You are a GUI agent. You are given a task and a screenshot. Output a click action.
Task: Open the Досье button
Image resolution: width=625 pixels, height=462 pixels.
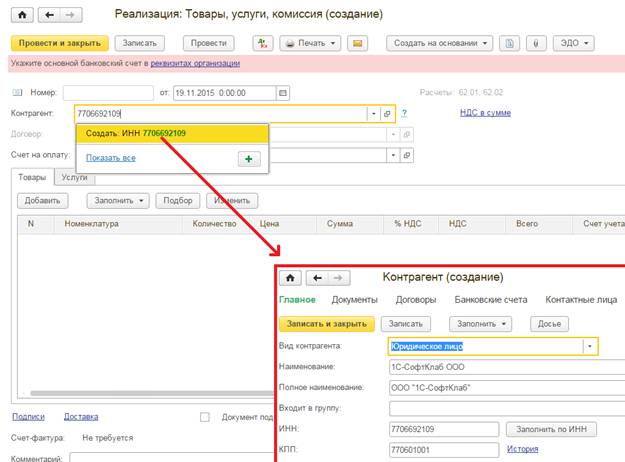pyautogui.click(x=549, y=324)
